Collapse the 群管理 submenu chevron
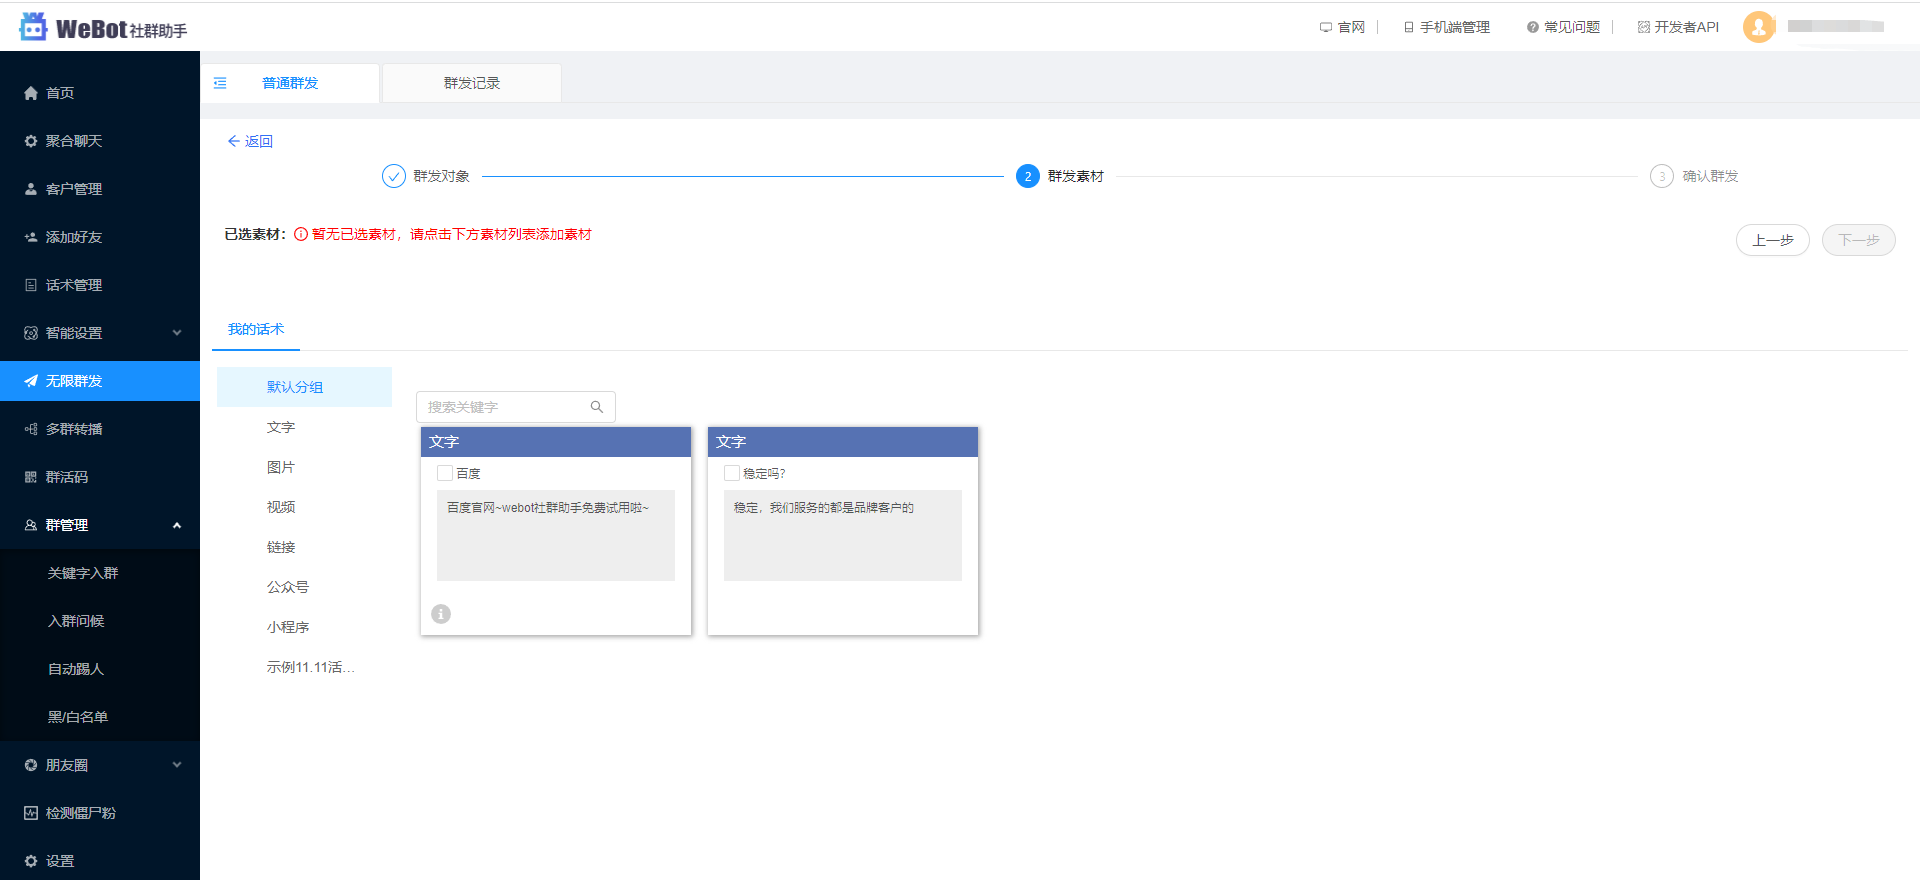This screenshot has height=880, width=1920. pyautogui.click(x=177, y=525)
